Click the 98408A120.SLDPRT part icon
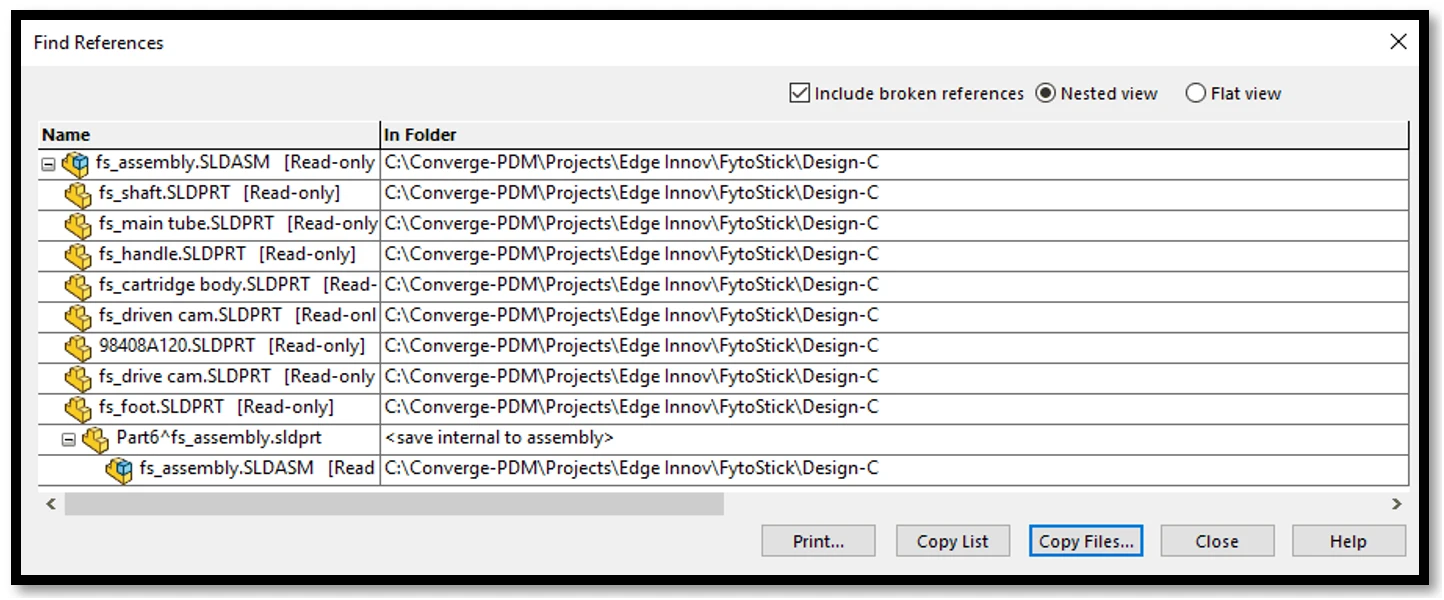The width and height of the screenshot is (1444, 600). 78,347
